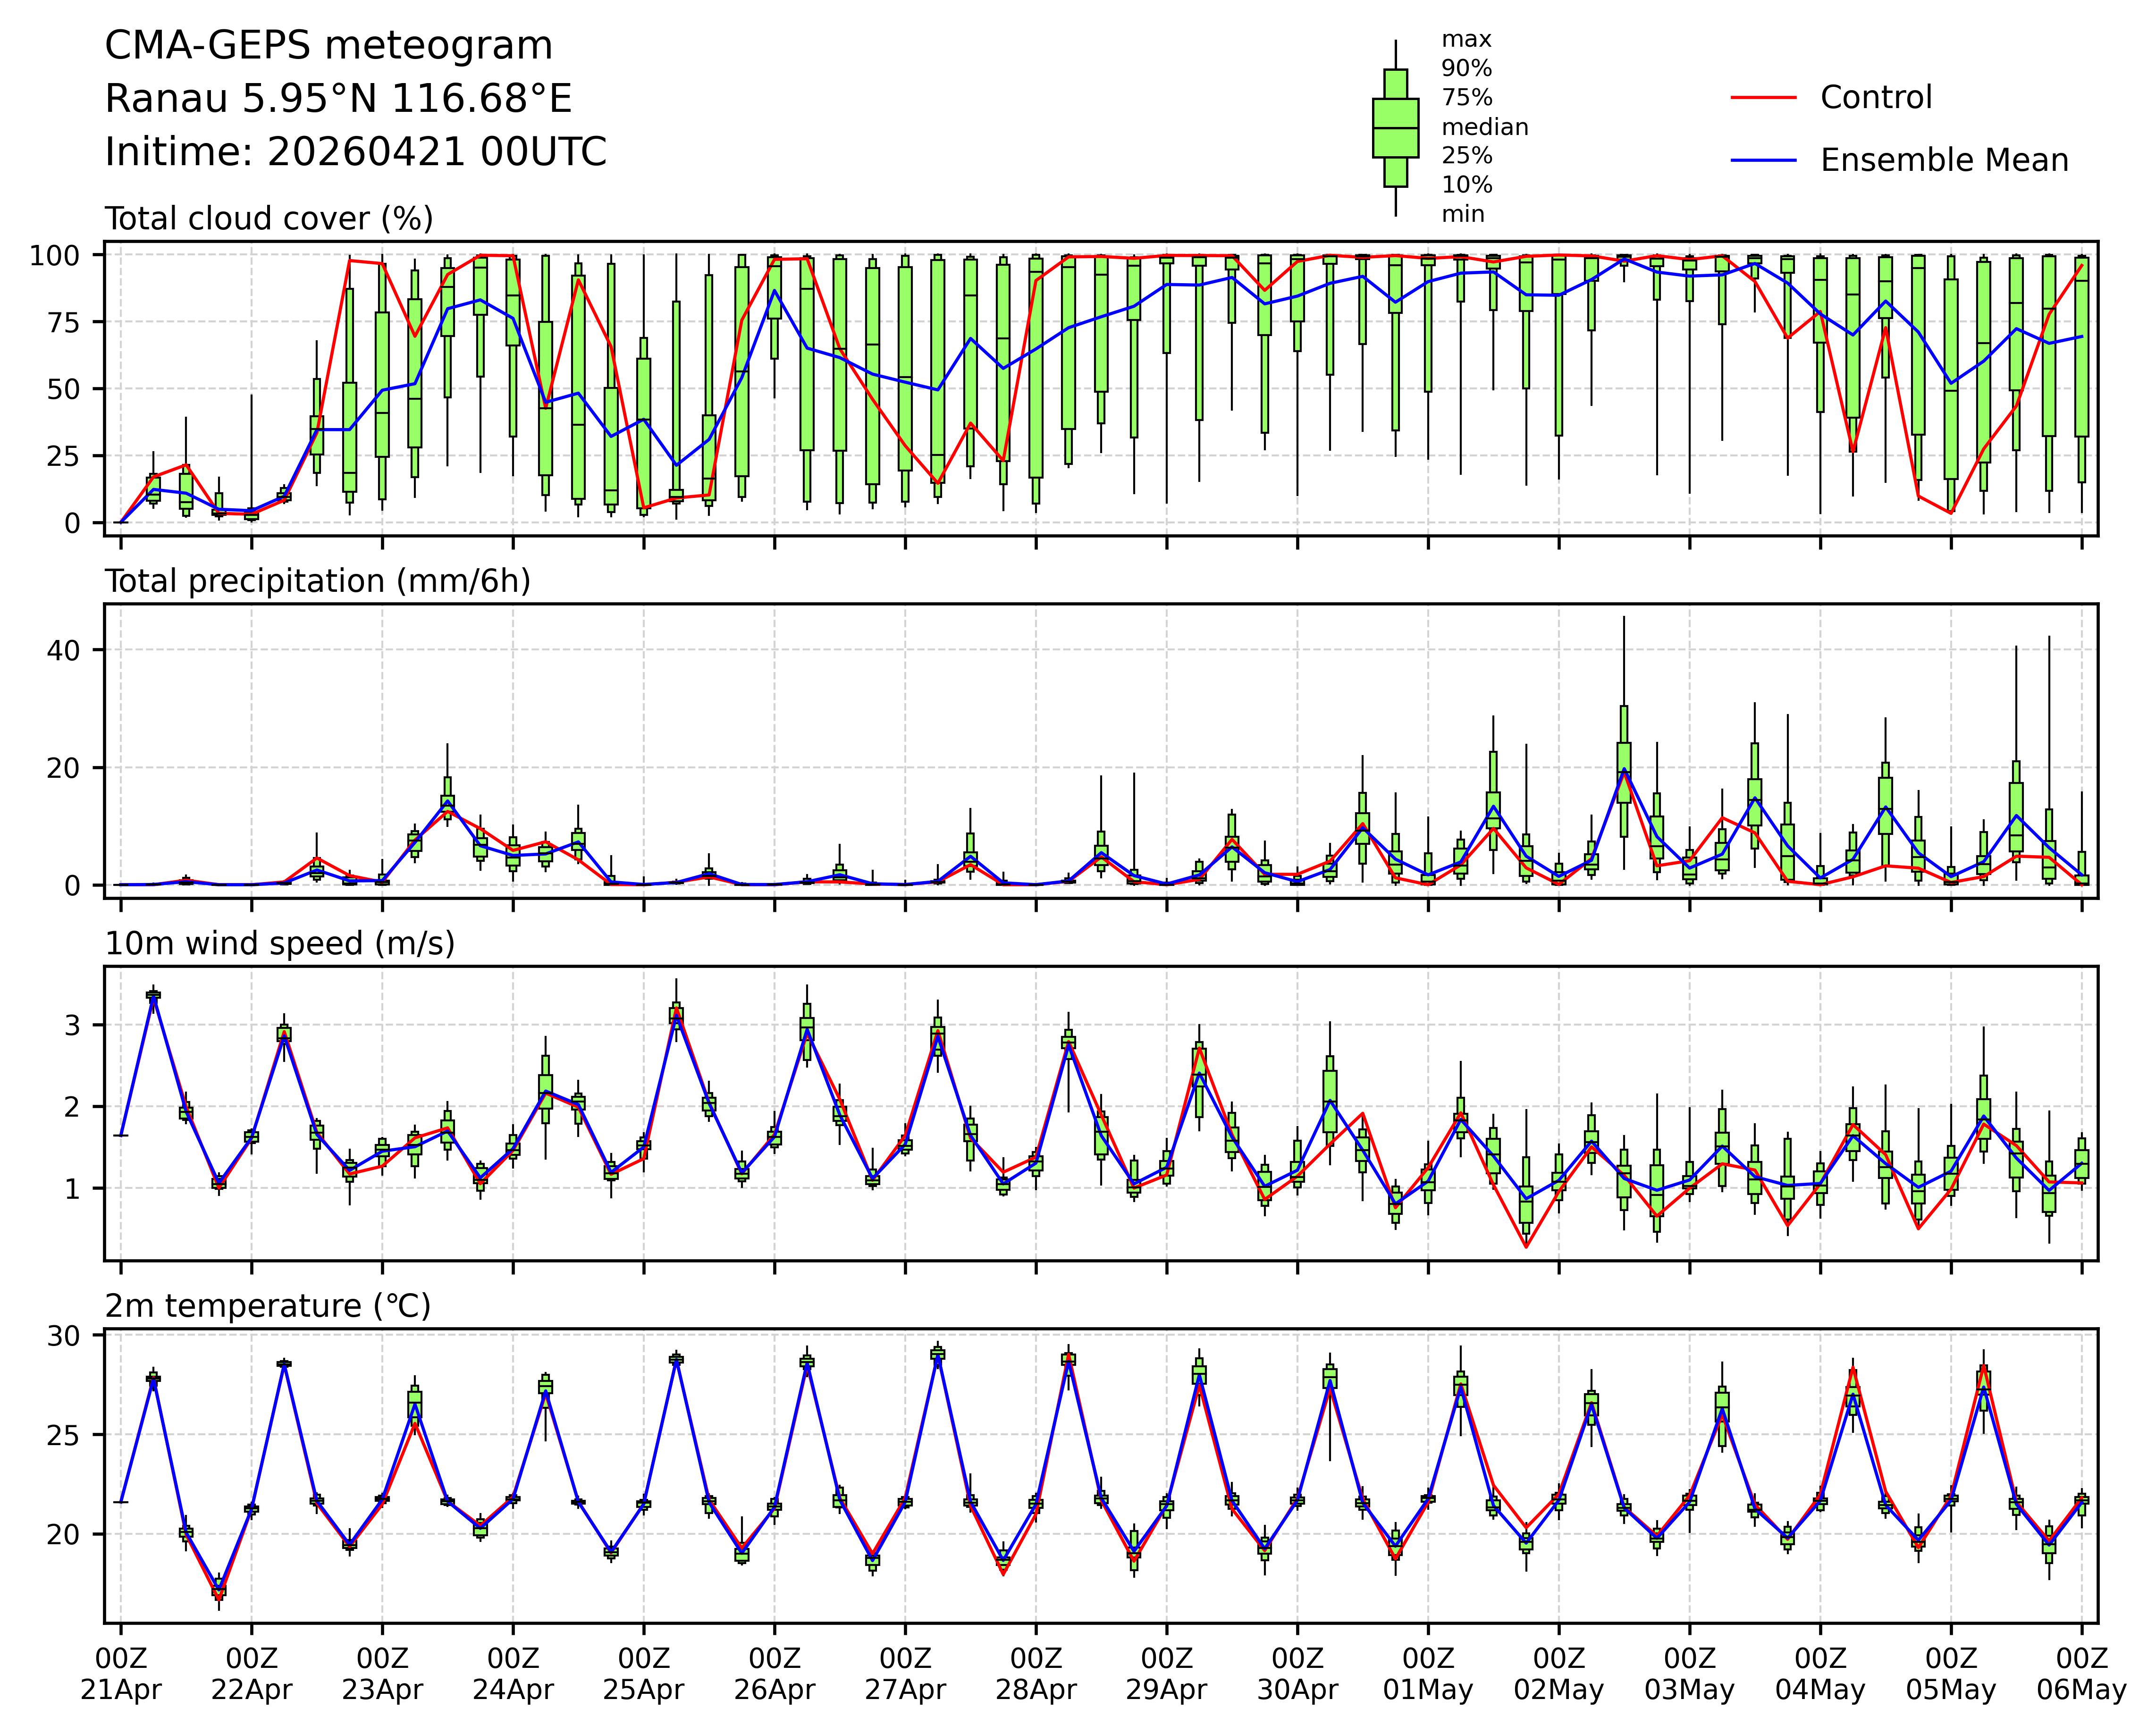Click the 'max' label in boxplot legend
2156x1733 pixels.
click(1466, 40)
